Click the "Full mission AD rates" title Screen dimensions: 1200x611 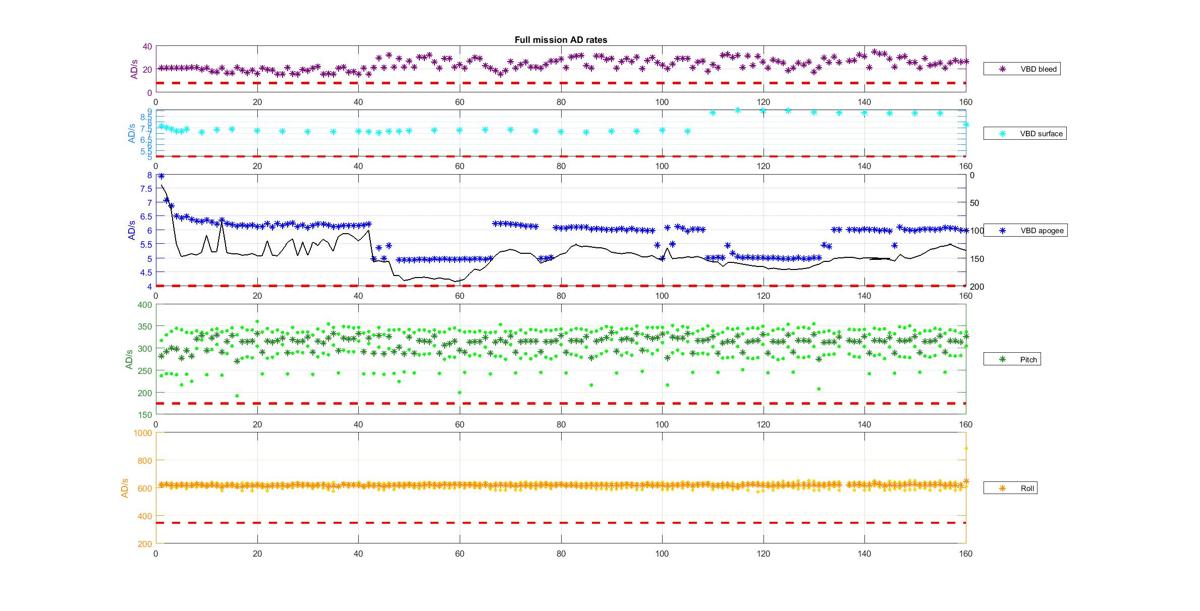pyautogui.click(x=560, y=40)
